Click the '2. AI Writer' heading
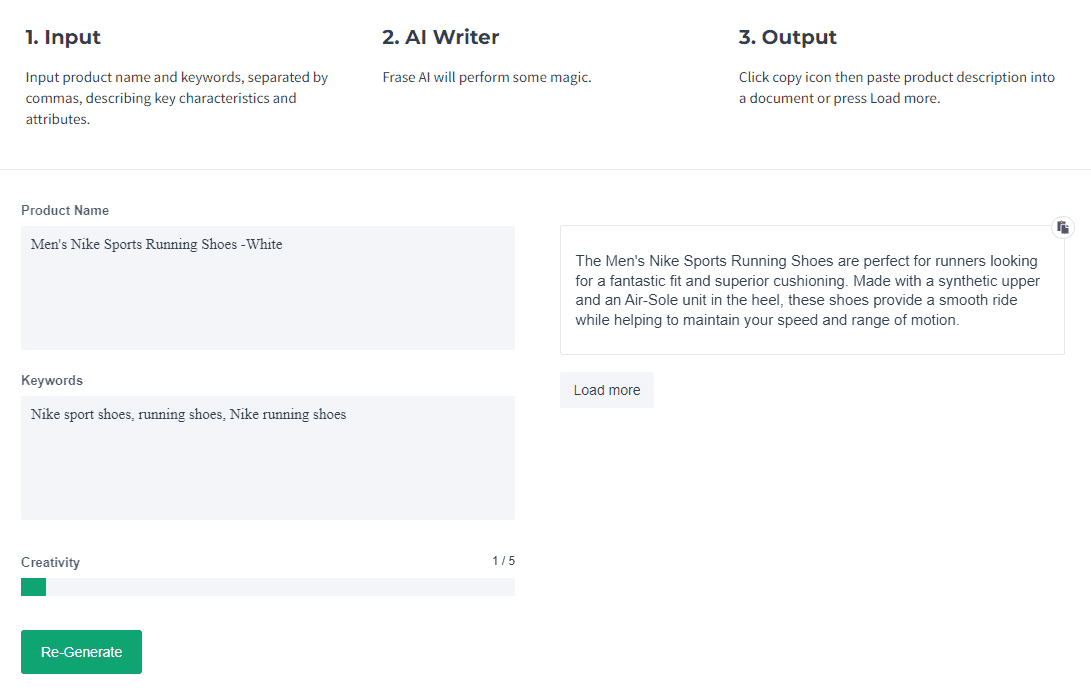The width and height of the screenshot is (1091, 688). (x=440, y=38)
